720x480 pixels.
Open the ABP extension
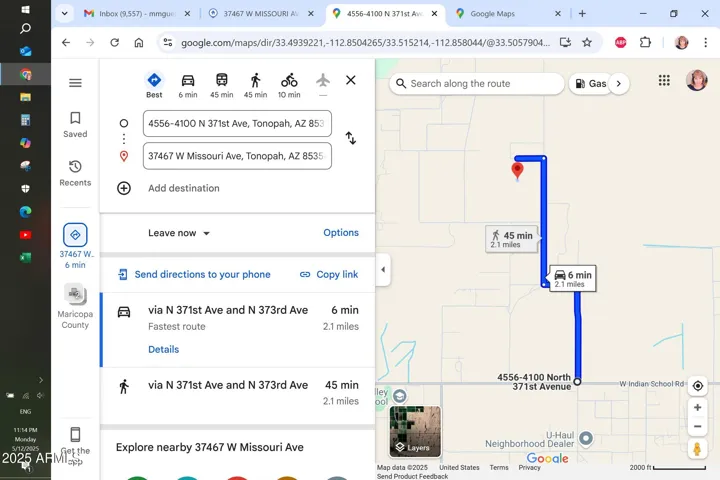(x=620, y=43)
